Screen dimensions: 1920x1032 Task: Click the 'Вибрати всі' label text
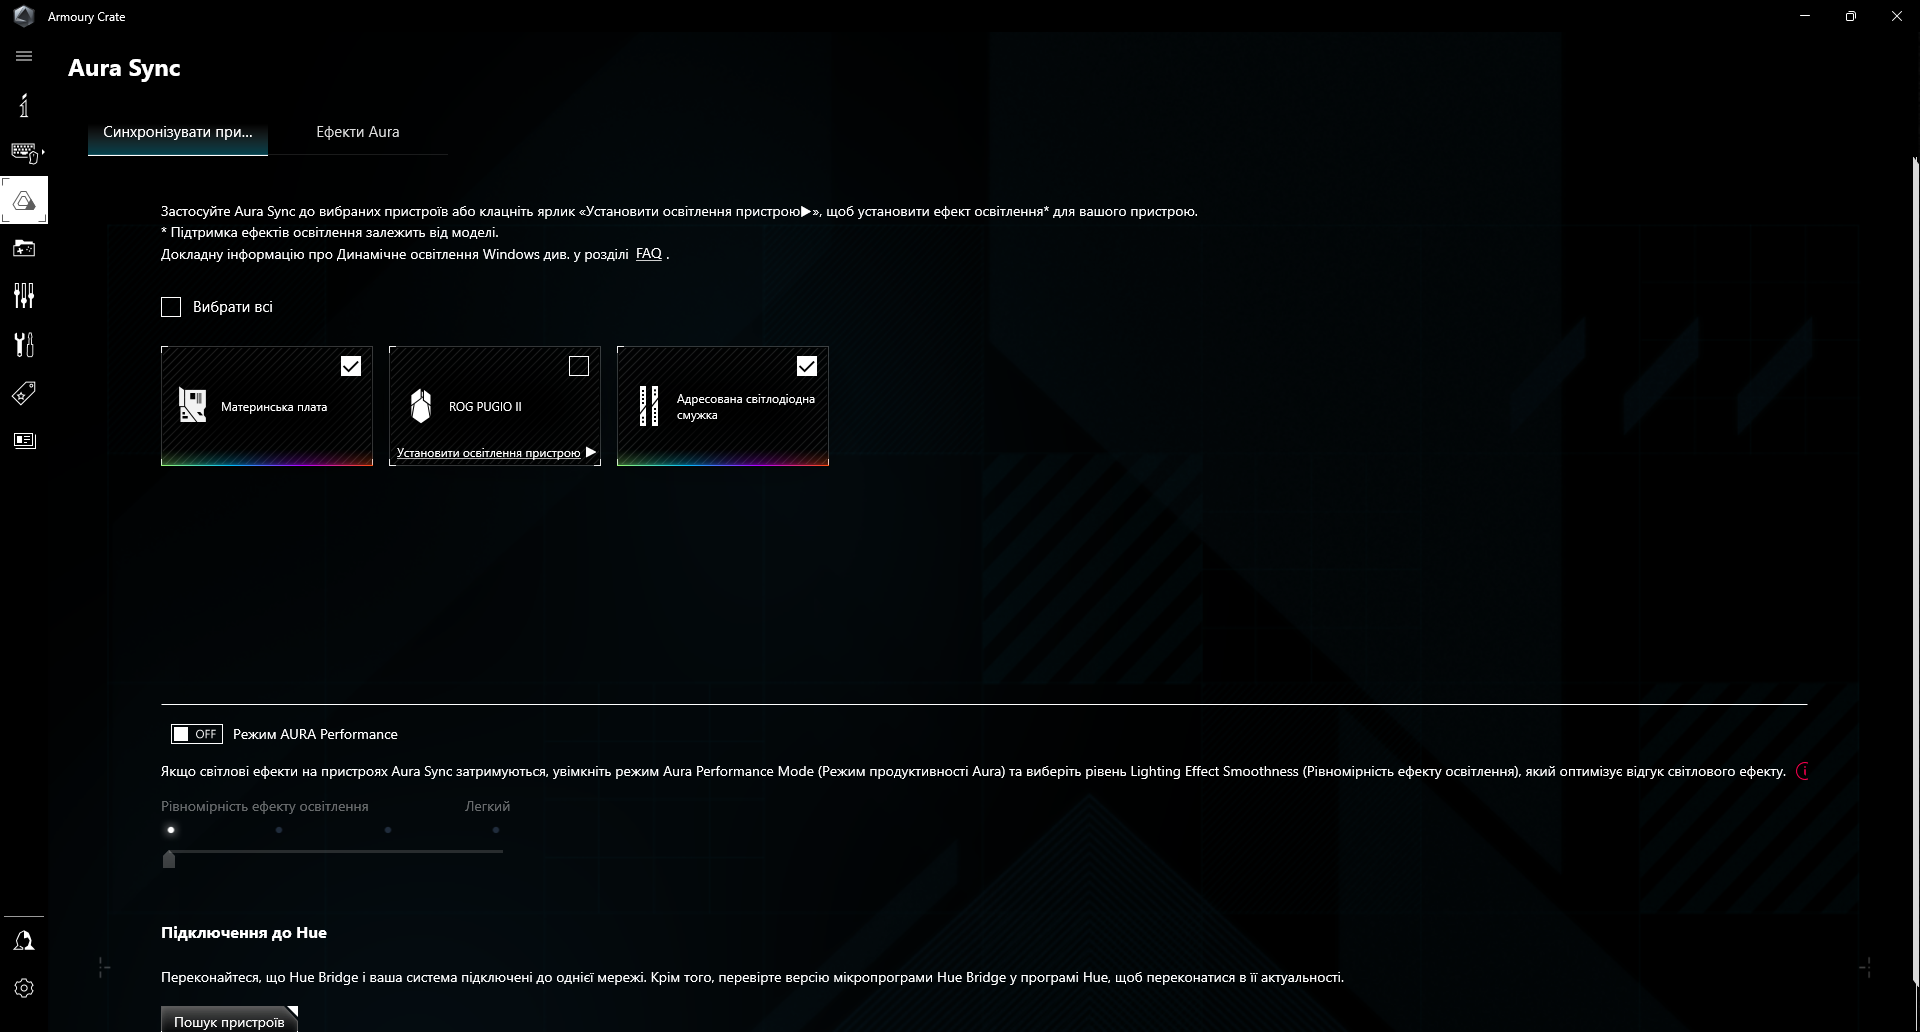(233, 307)
